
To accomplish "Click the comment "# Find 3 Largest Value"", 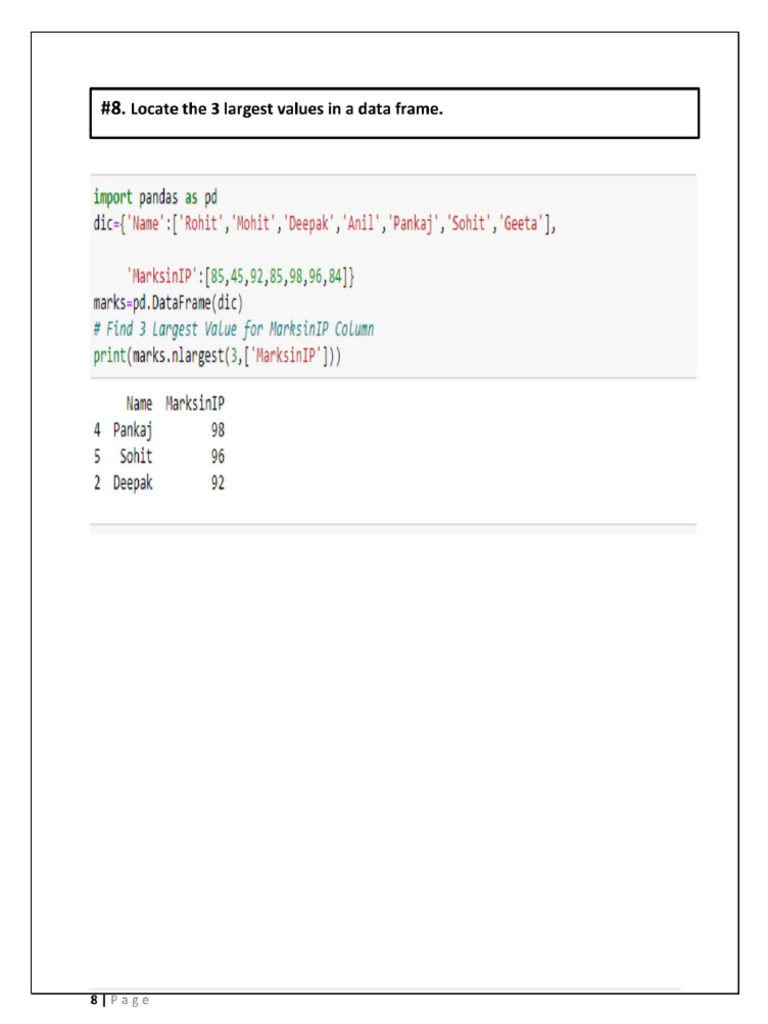I will (x=233, y=330).
